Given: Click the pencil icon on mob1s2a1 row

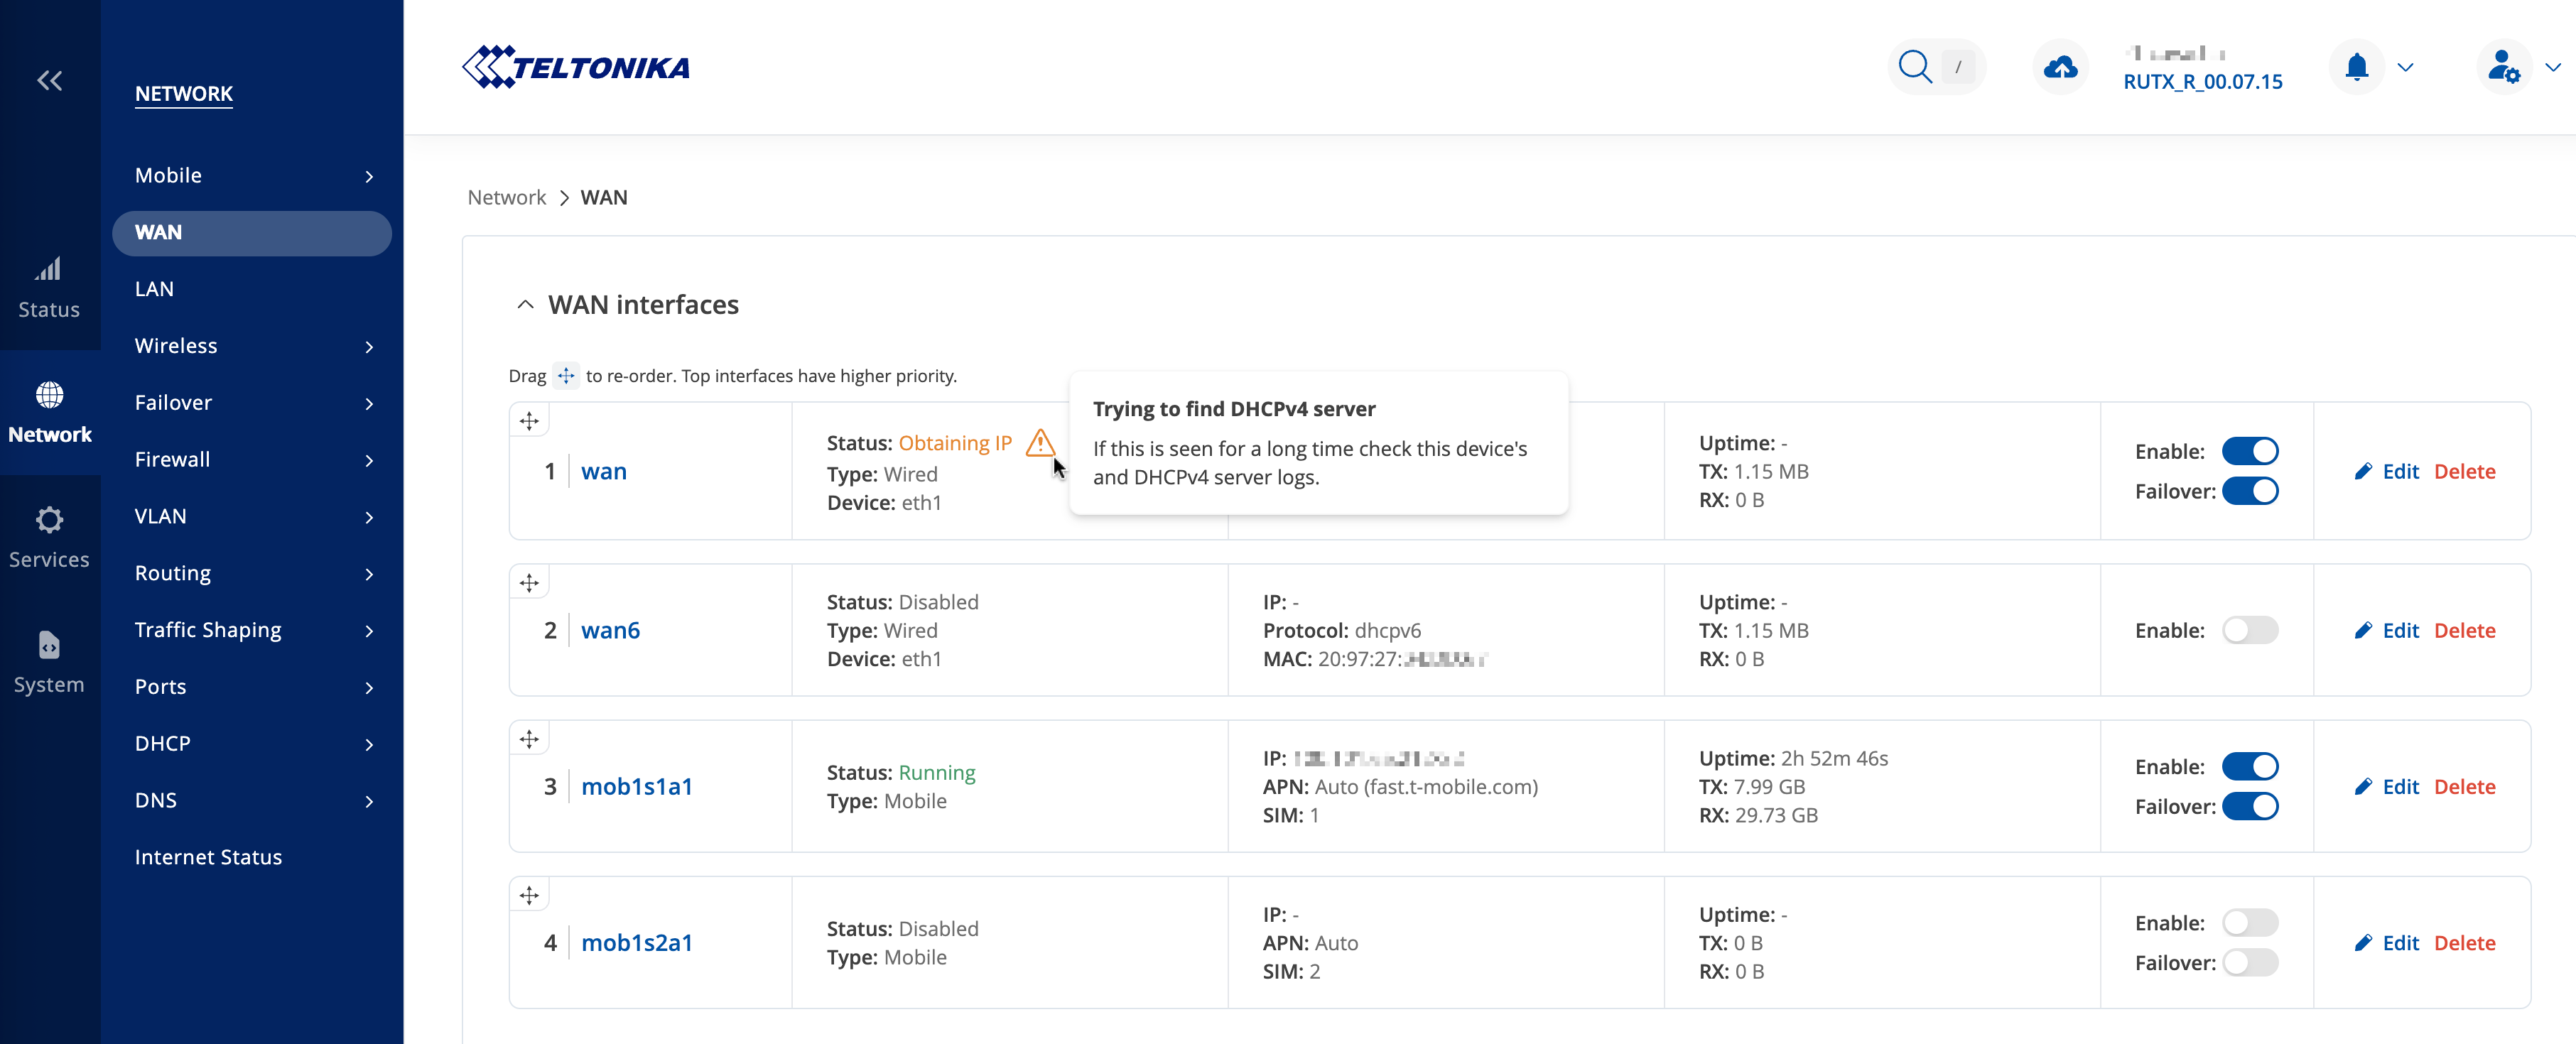Looking at the screenshot, I should click(x=2363, y=942).
